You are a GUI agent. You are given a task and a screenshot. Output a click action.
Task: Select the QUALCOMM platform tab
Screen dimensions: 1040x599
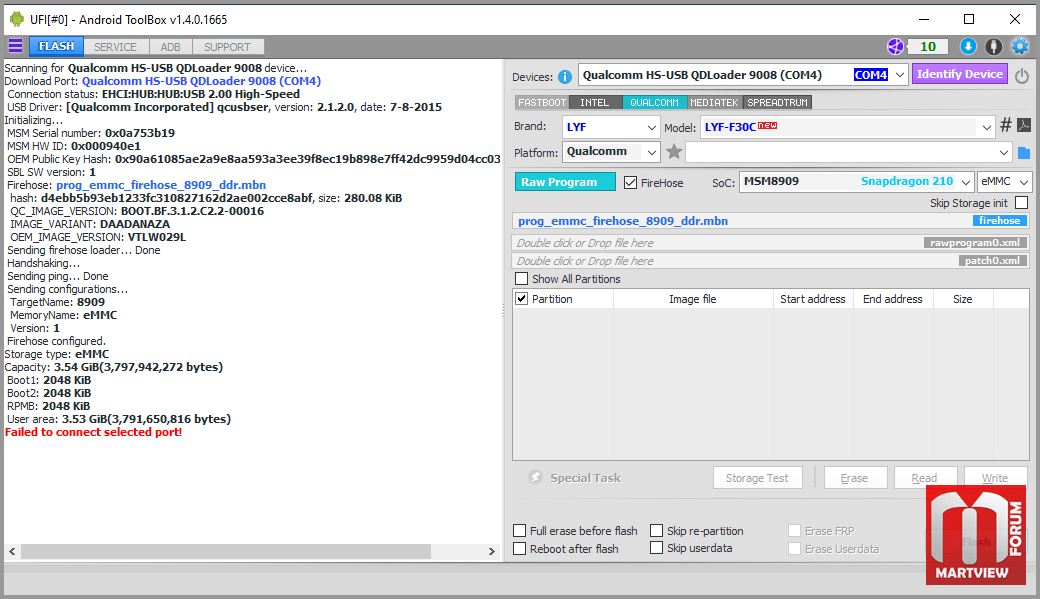pos(654,103)
